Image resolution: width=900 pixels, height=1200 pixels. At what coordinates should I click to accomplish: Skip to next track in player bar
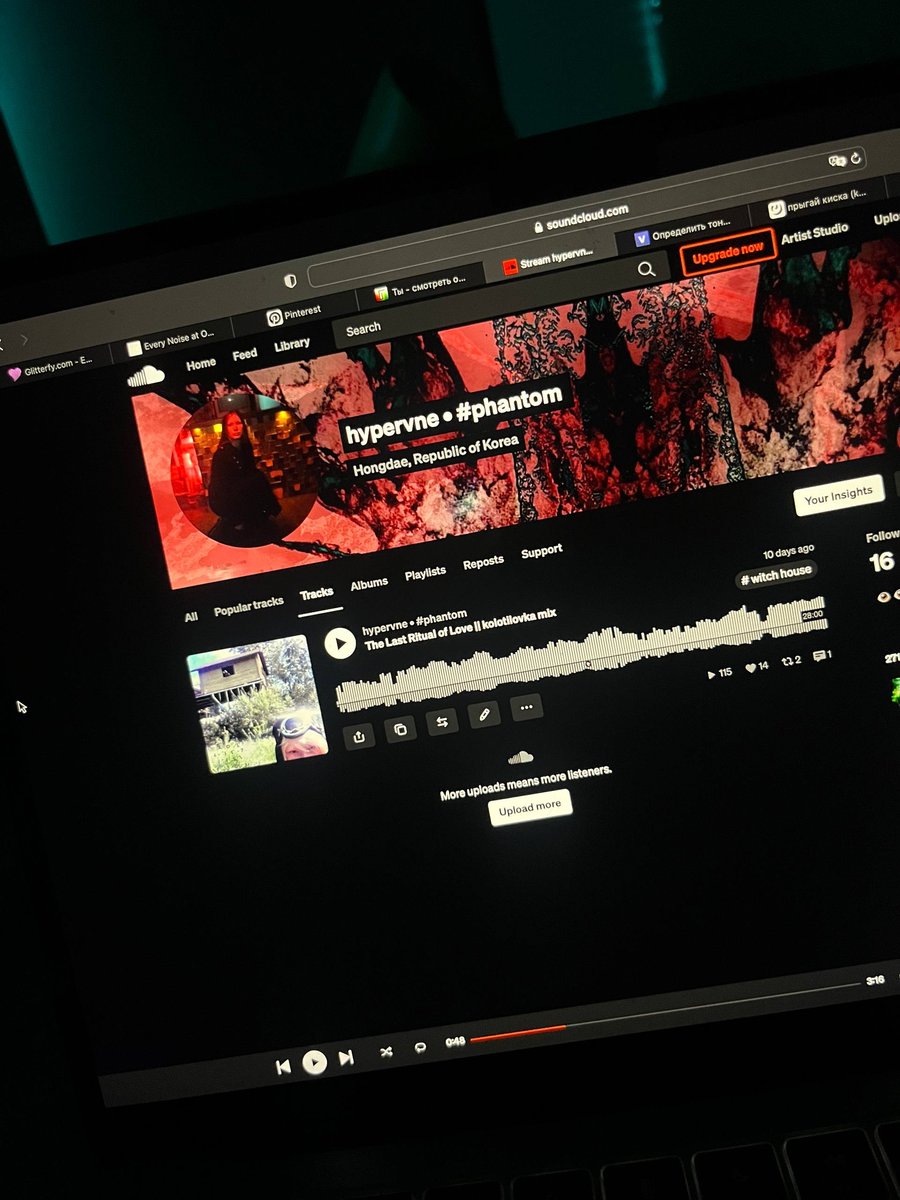346,1057
